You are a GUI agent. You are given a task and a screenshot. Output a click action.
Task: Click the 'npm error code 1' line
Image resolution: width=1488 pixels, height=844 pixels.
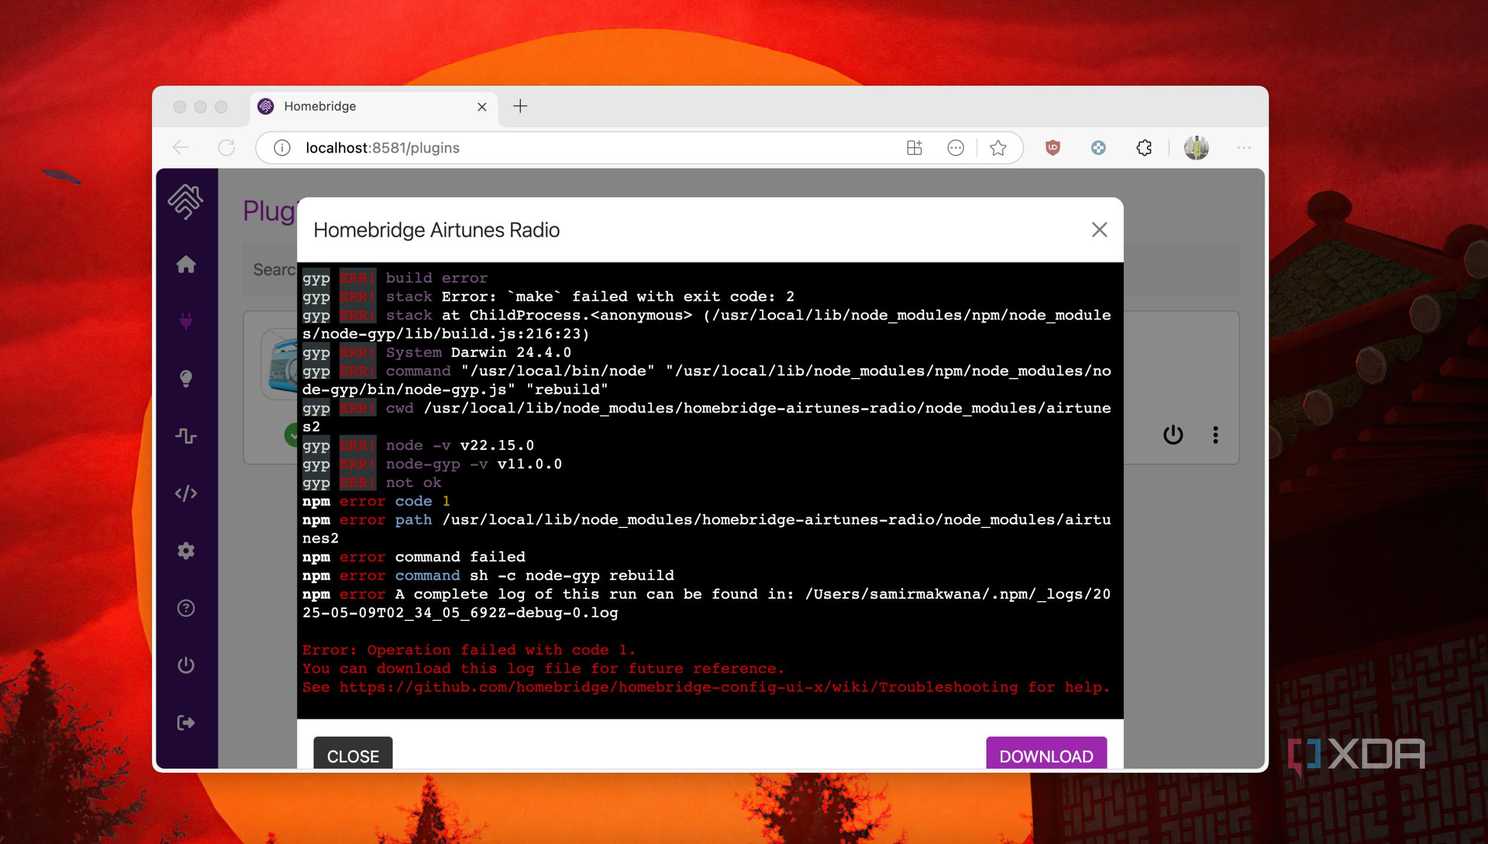click(x=376, y=501)
